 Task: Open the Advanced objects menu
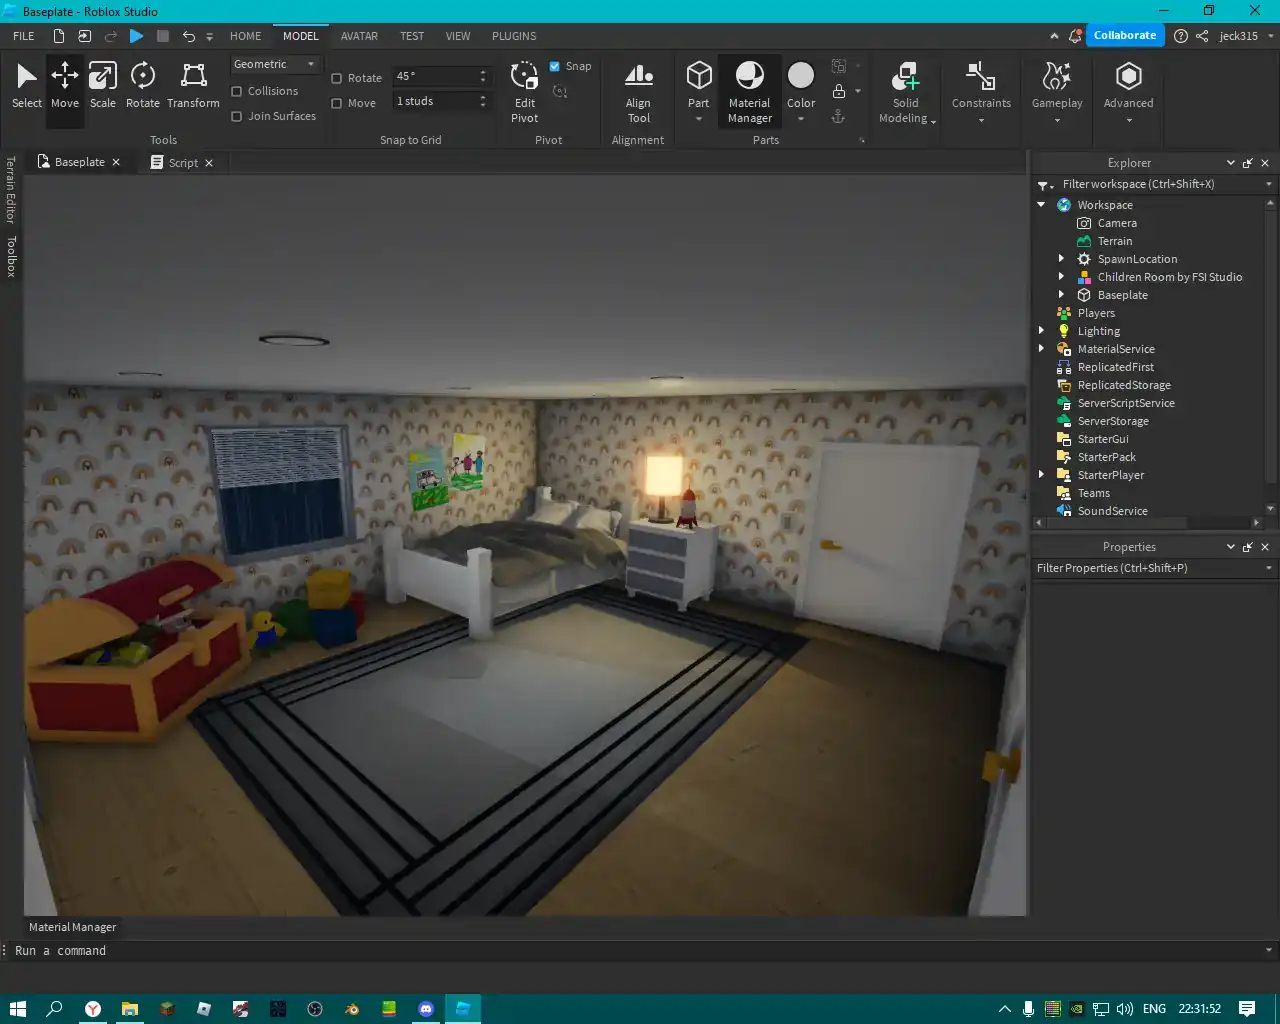(x=1128, y=92)
